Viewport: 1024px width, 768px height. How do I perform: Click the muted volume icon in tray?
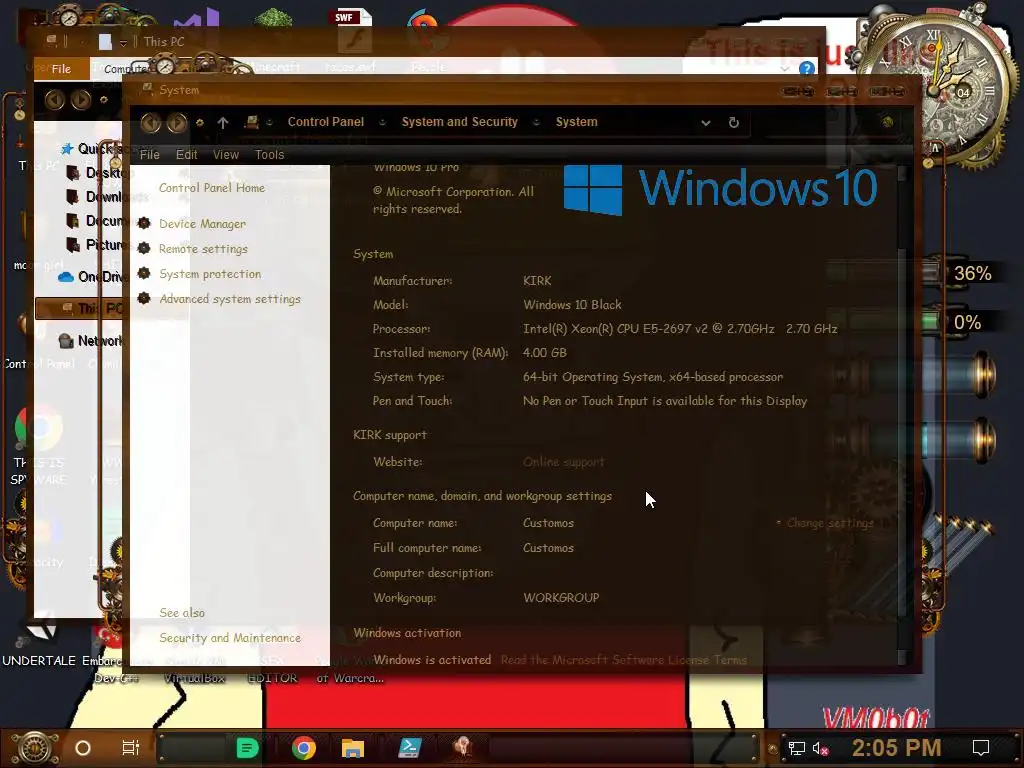coord(820,748)
